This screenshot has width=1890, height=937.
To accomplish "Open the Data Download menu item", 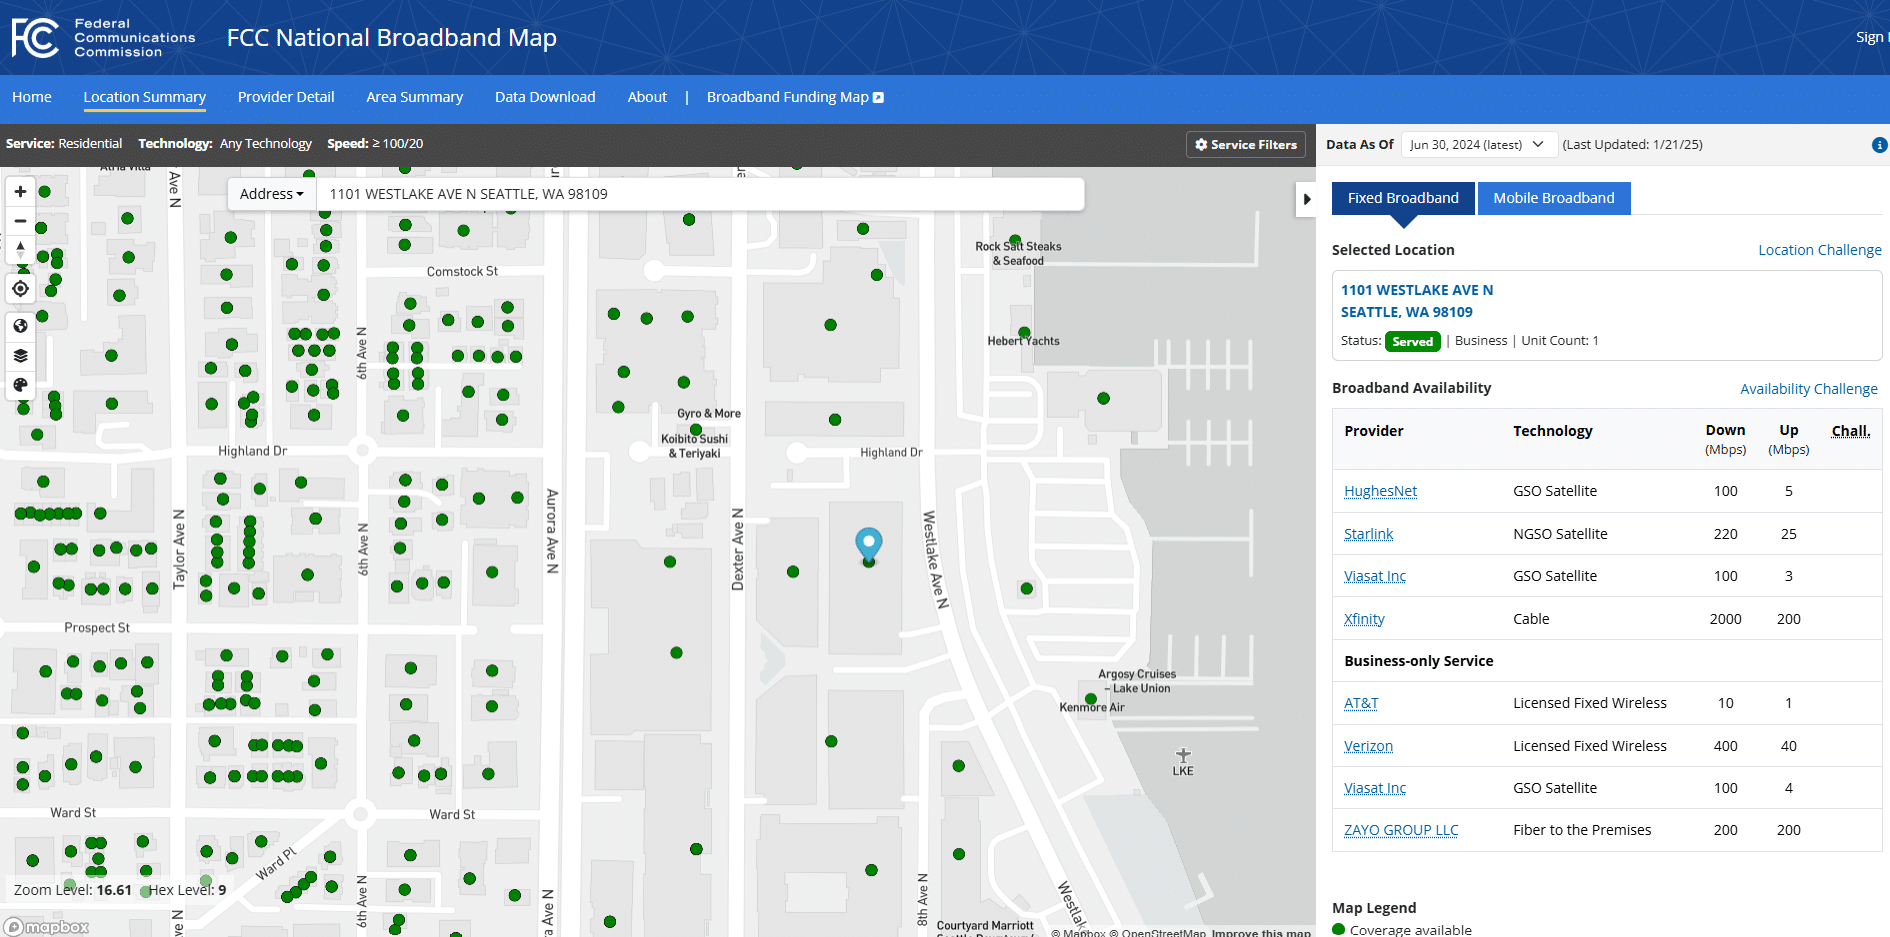I will 545,97.
